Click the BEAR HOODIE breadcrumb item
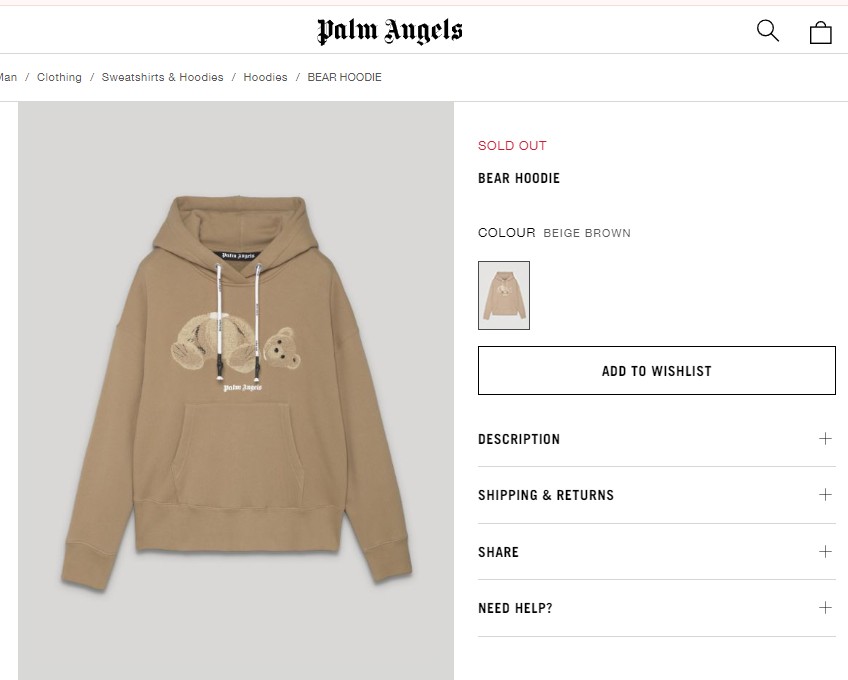 (x=344, y=77)
